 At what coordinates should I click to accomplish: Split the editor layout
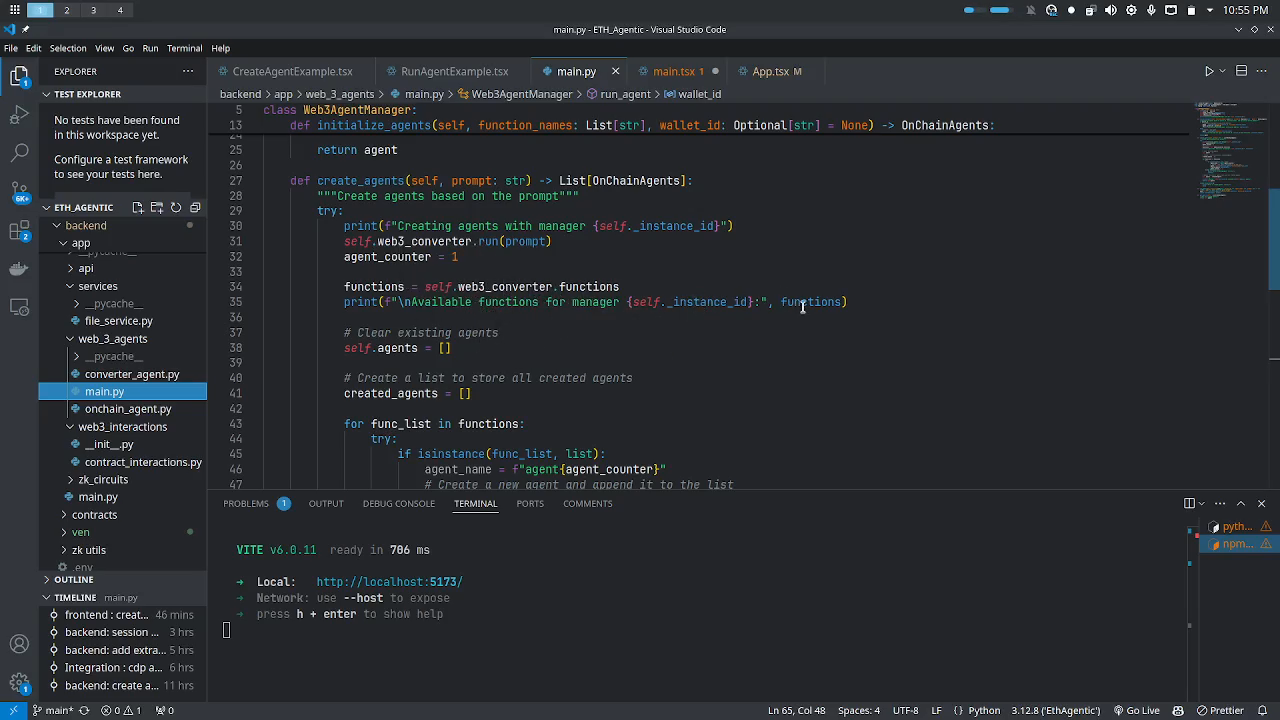[1241, 71]
